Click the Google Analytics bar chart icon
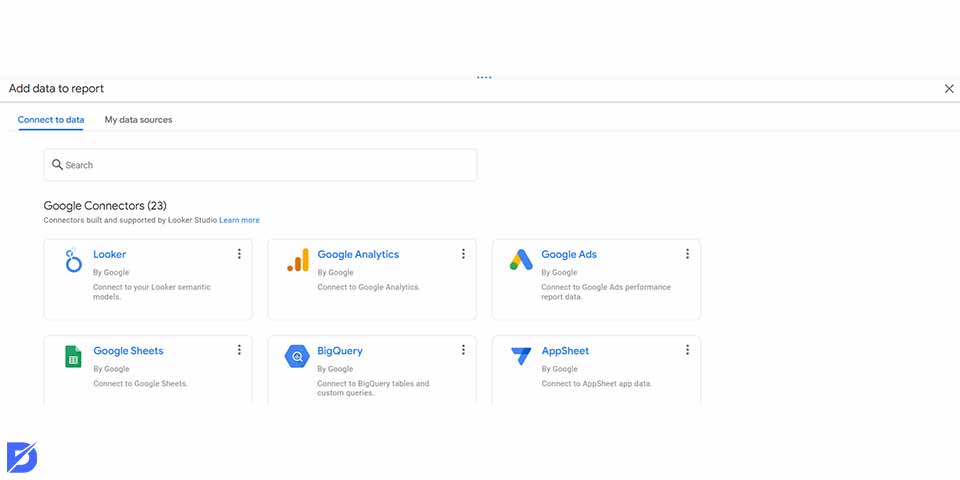Image resolution: width=960 pixels, height=480 pixels. [298, 260]
